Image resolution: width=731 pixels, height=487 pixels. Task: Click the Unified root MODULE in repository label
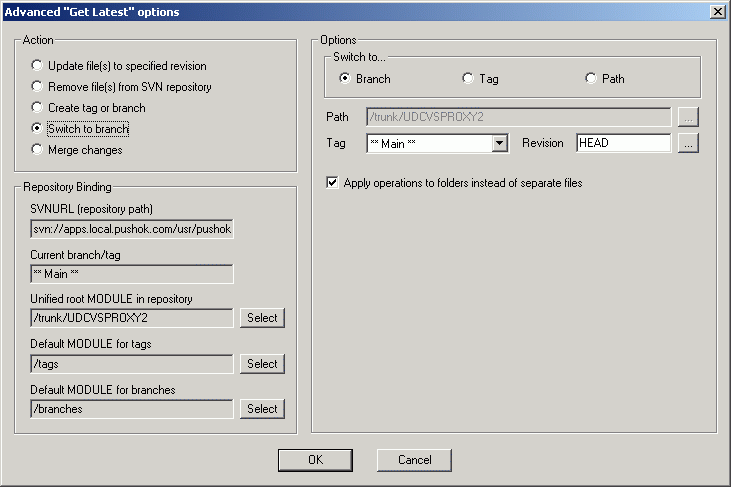(111, 299)
